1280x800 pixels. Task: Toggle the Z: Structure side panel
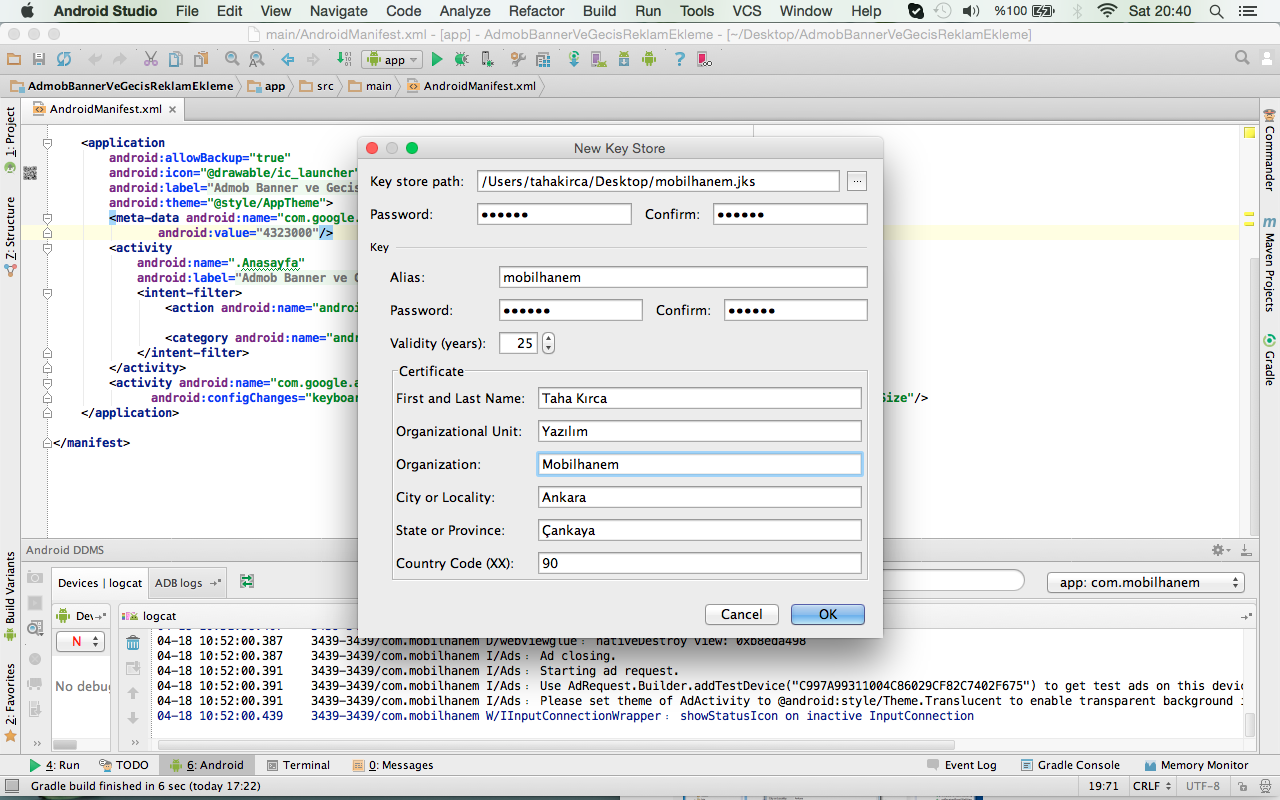click(10, 236)
